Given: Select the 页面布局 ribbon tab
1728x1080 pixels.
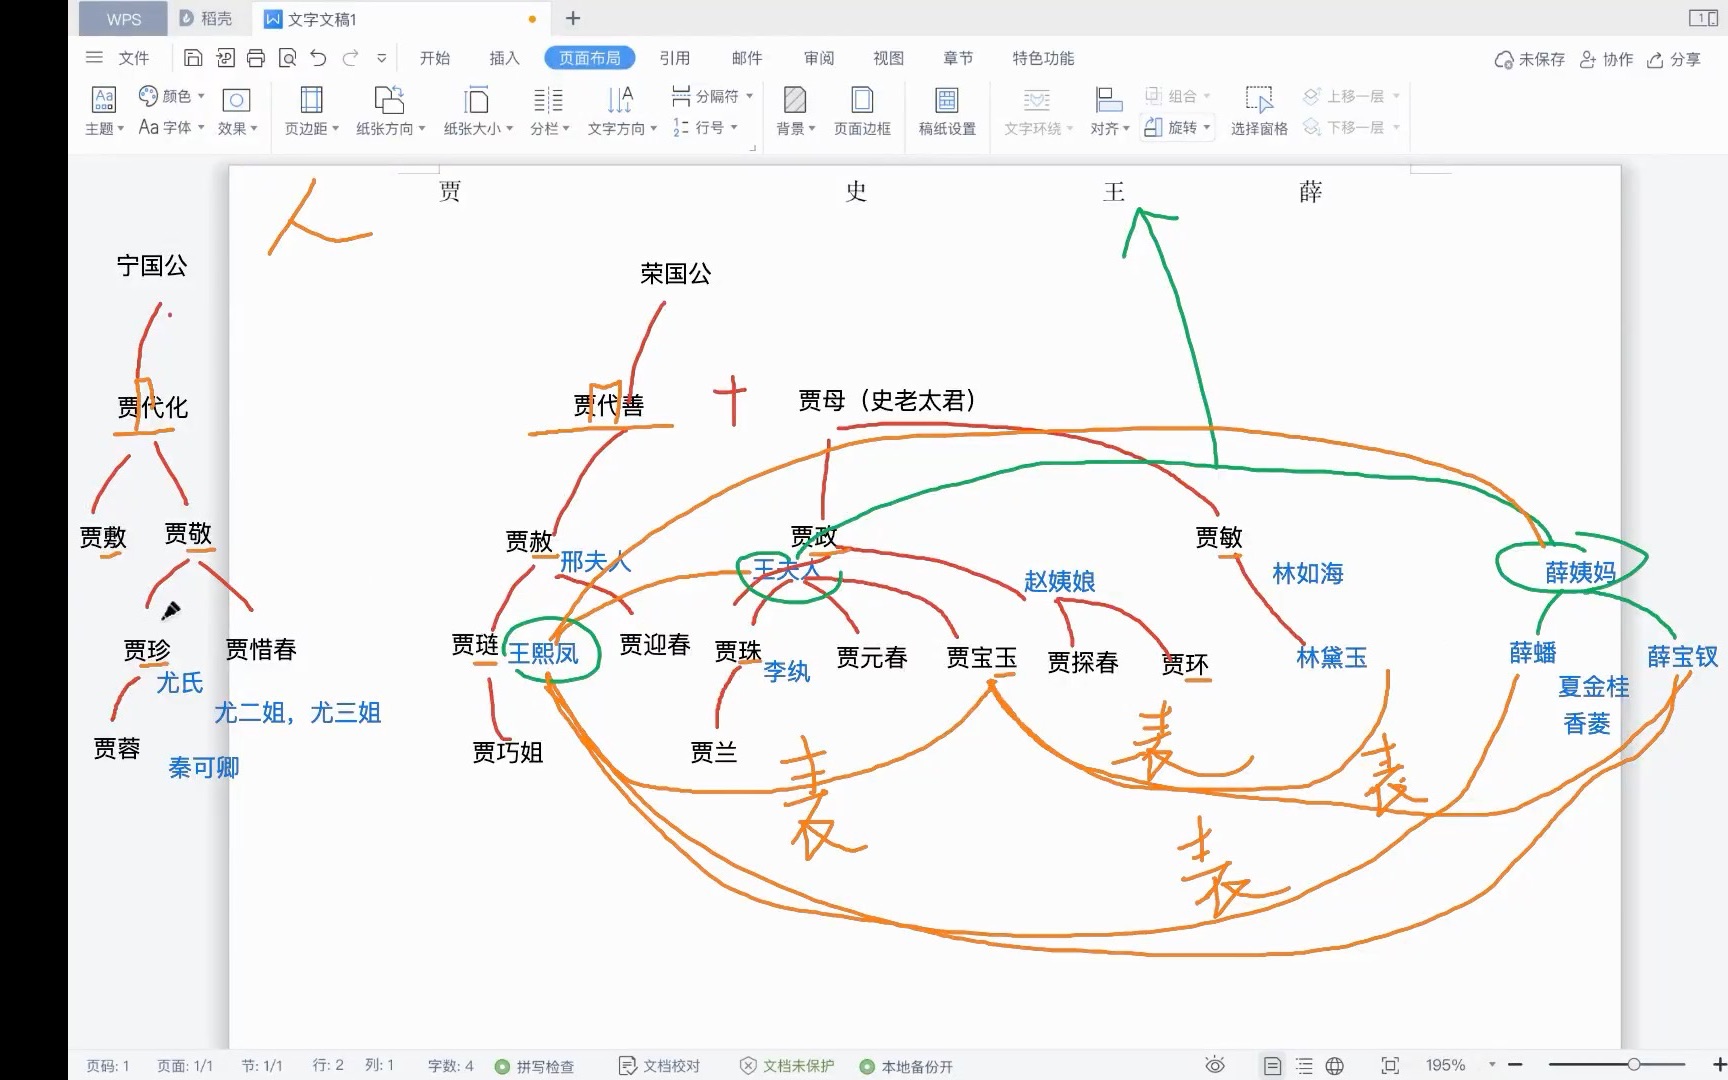Looking at the screenshot, I should tap(590, 58).
